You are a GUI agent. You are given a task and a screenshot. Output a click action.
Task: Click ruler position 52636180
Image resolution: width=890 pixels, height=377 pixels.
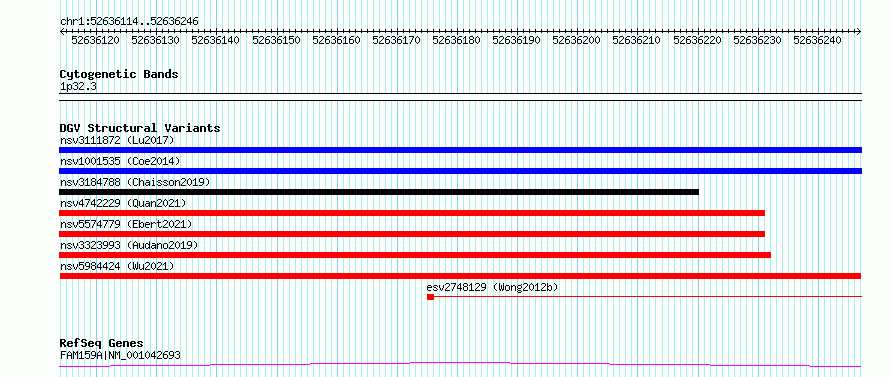coord(456,40)
